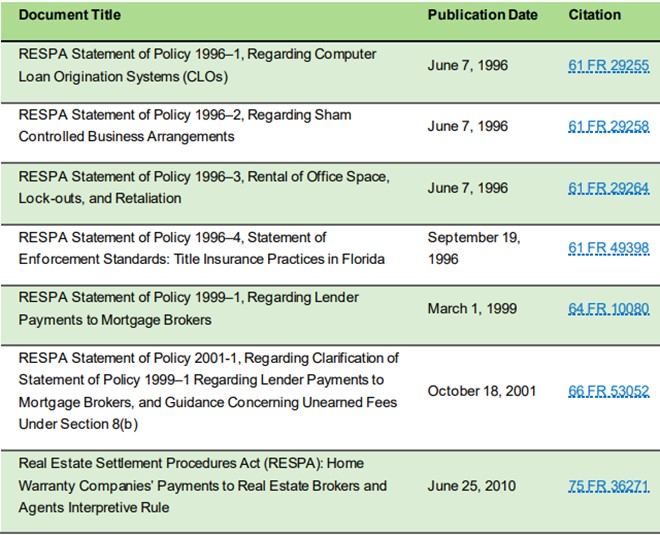Screen dimensions: 660x535
Task: Click the 1999–1 Lender Payments to Mortgage Brokers title
Action: [188, 308]
